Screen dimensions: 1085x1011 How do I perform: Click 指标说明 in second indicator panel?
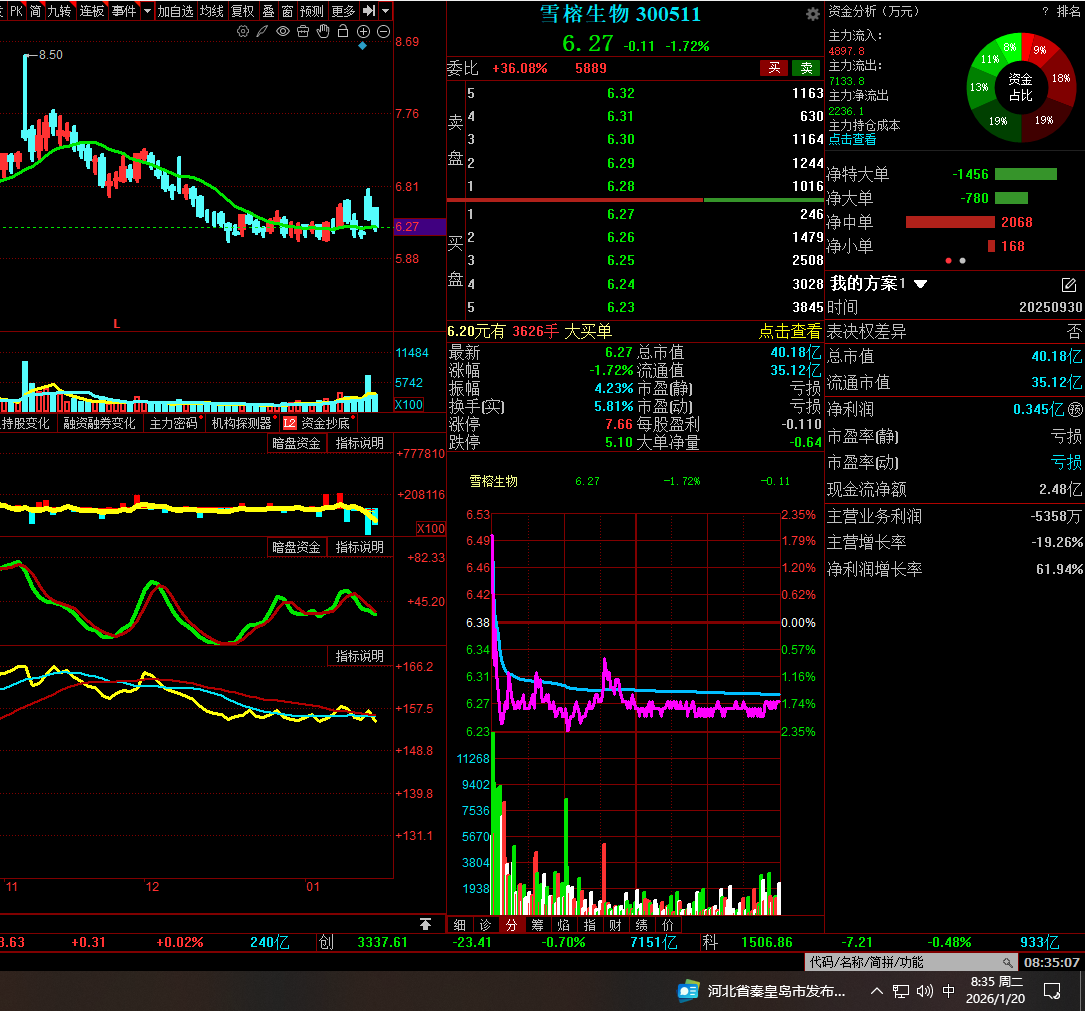coord(359,547)
